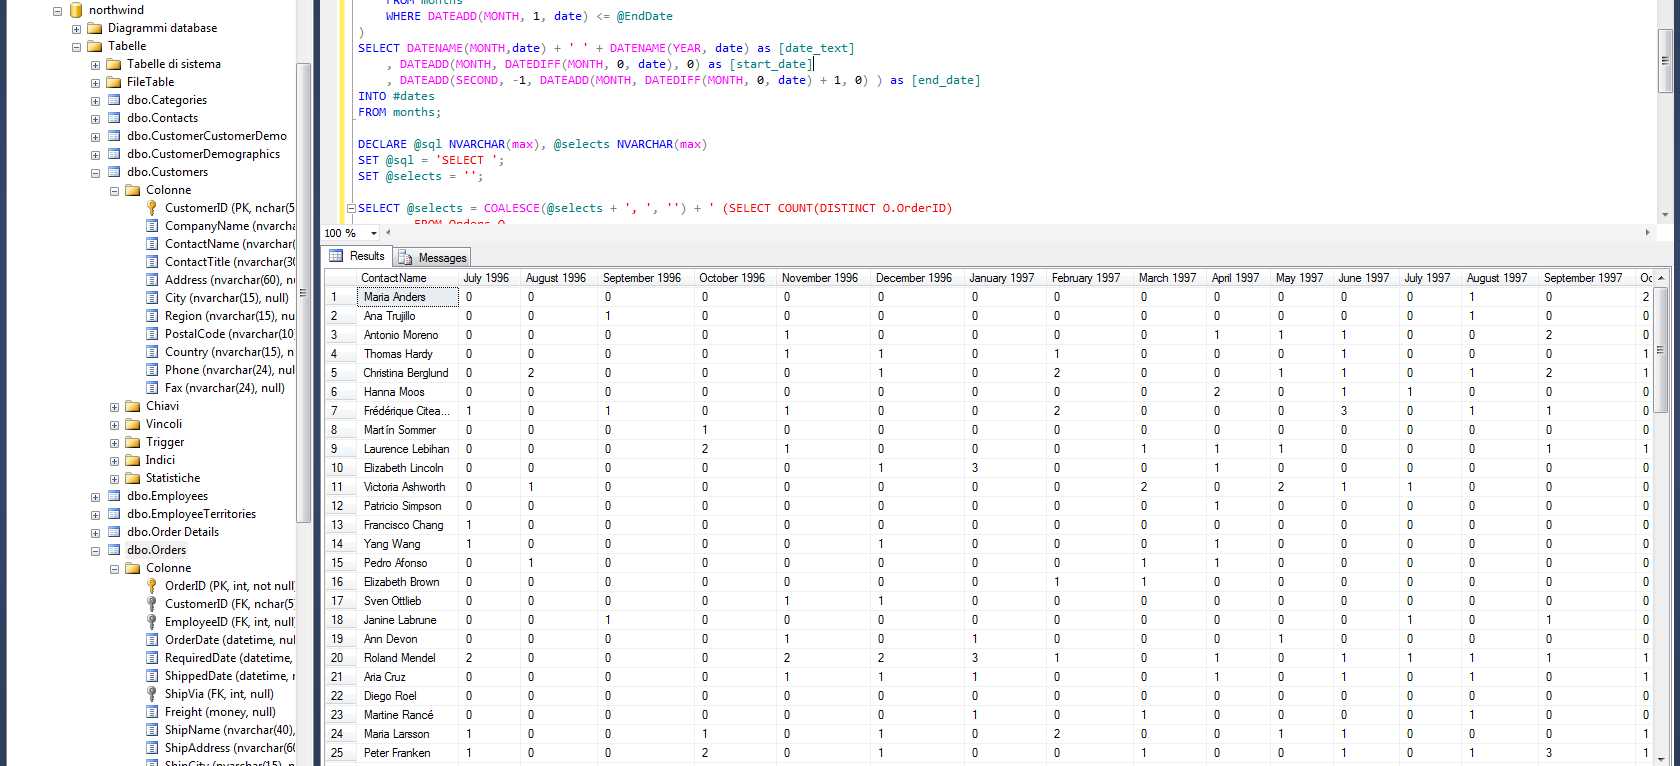Click the October 1996 column header

point(731,278)
